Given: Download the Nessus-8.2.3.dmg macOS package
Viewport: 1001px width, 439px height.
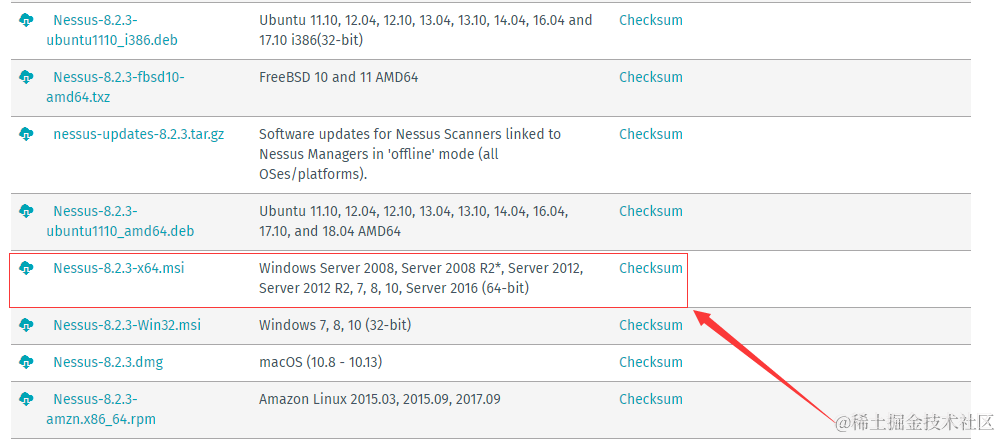Looking at the screenshot, I should coord(108,362).
